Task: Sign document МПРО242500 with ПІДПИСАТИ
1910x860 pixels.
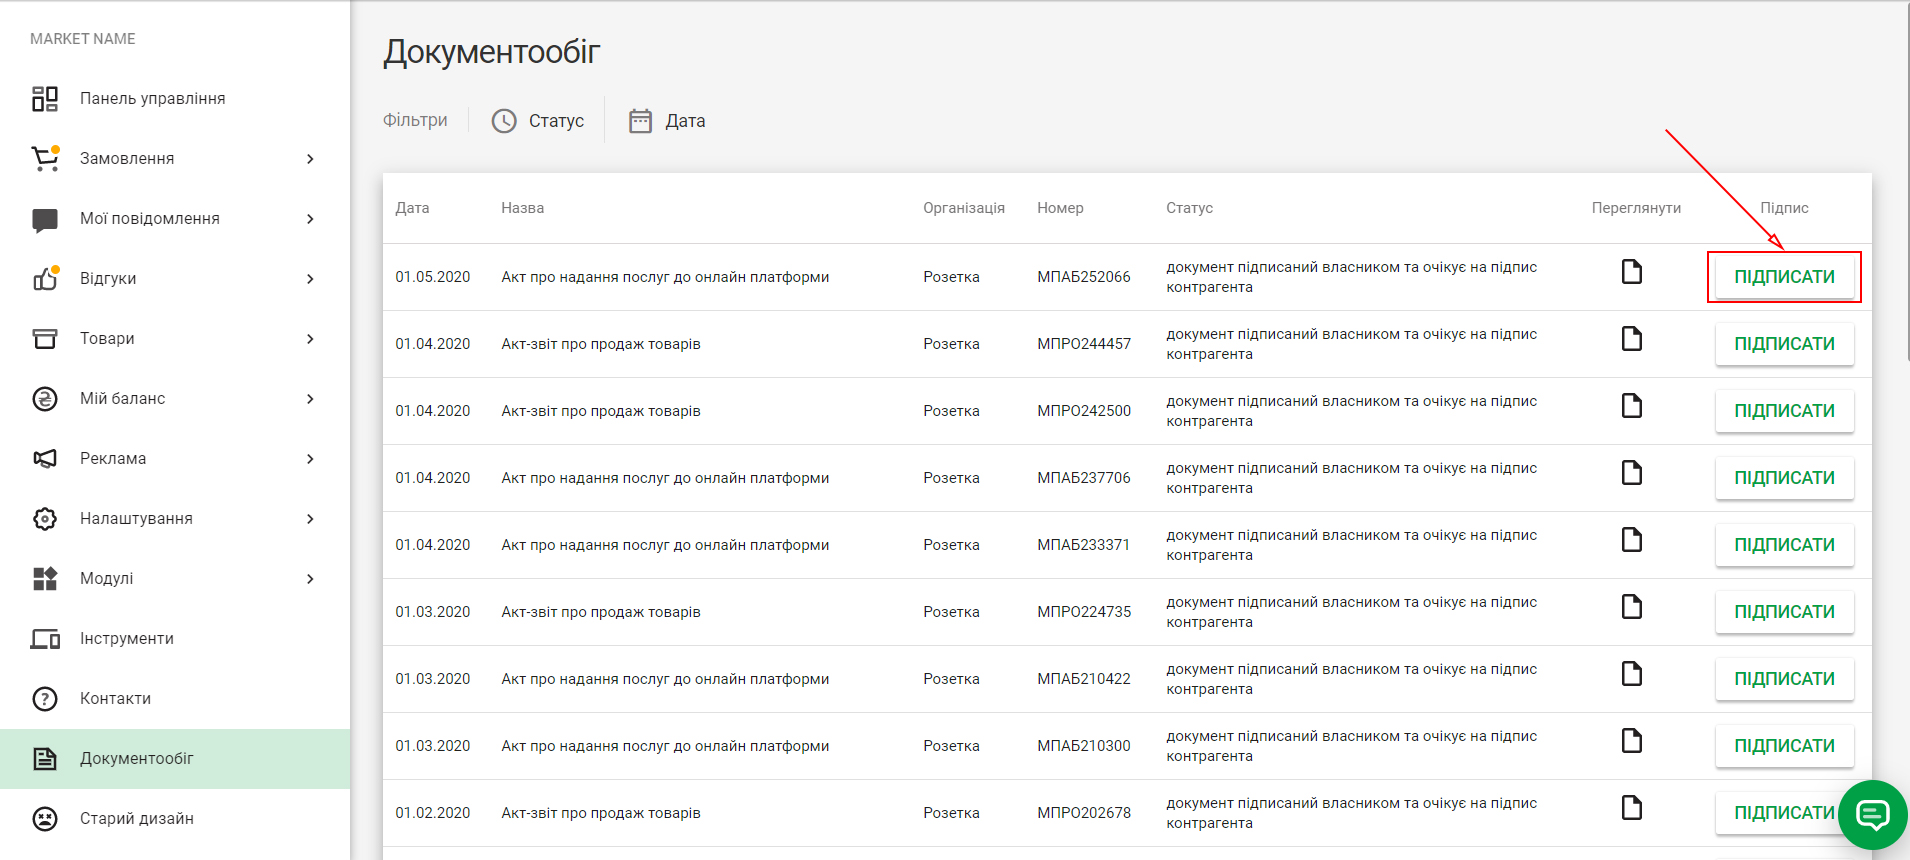Action: click(1784, 411)
